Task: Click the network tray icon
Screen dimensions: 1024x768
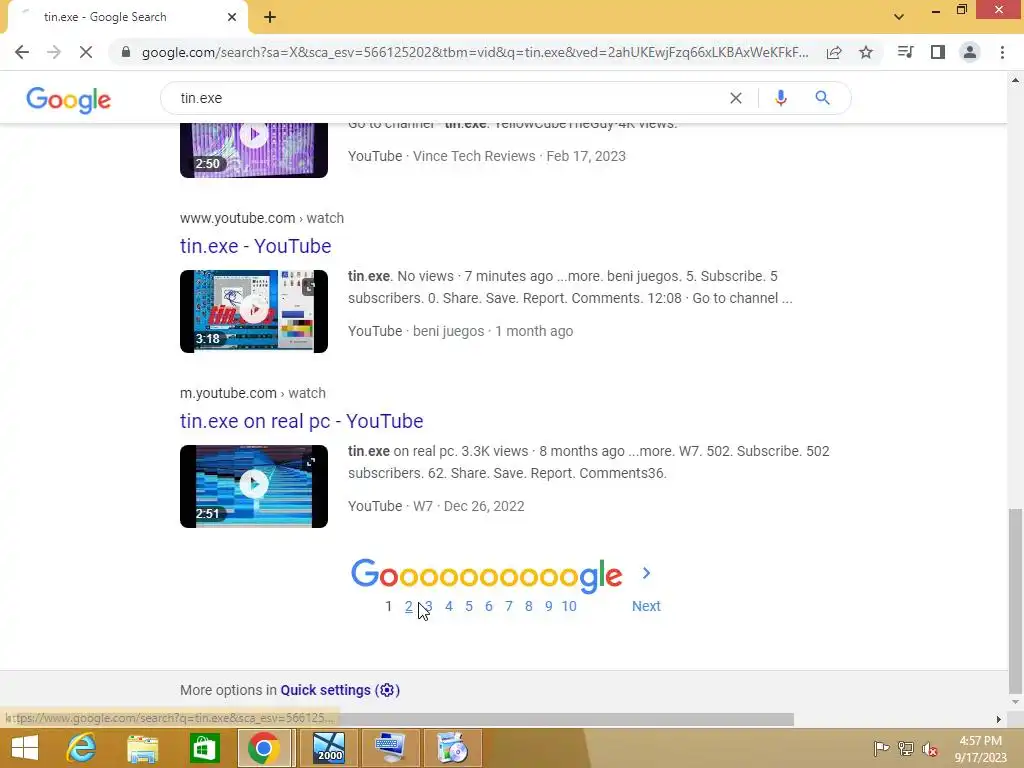Action: (906, 749)
